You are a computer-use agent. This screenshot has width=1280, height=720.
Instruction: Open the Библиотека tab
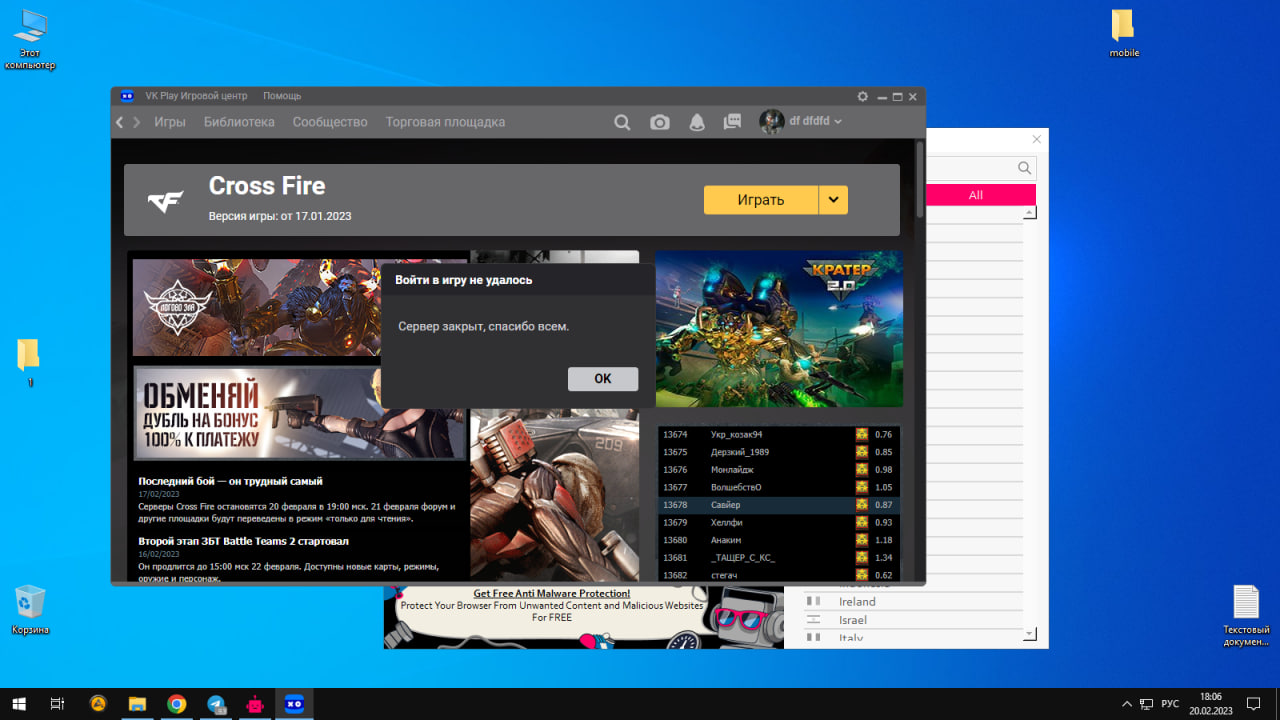click(239, 122)
